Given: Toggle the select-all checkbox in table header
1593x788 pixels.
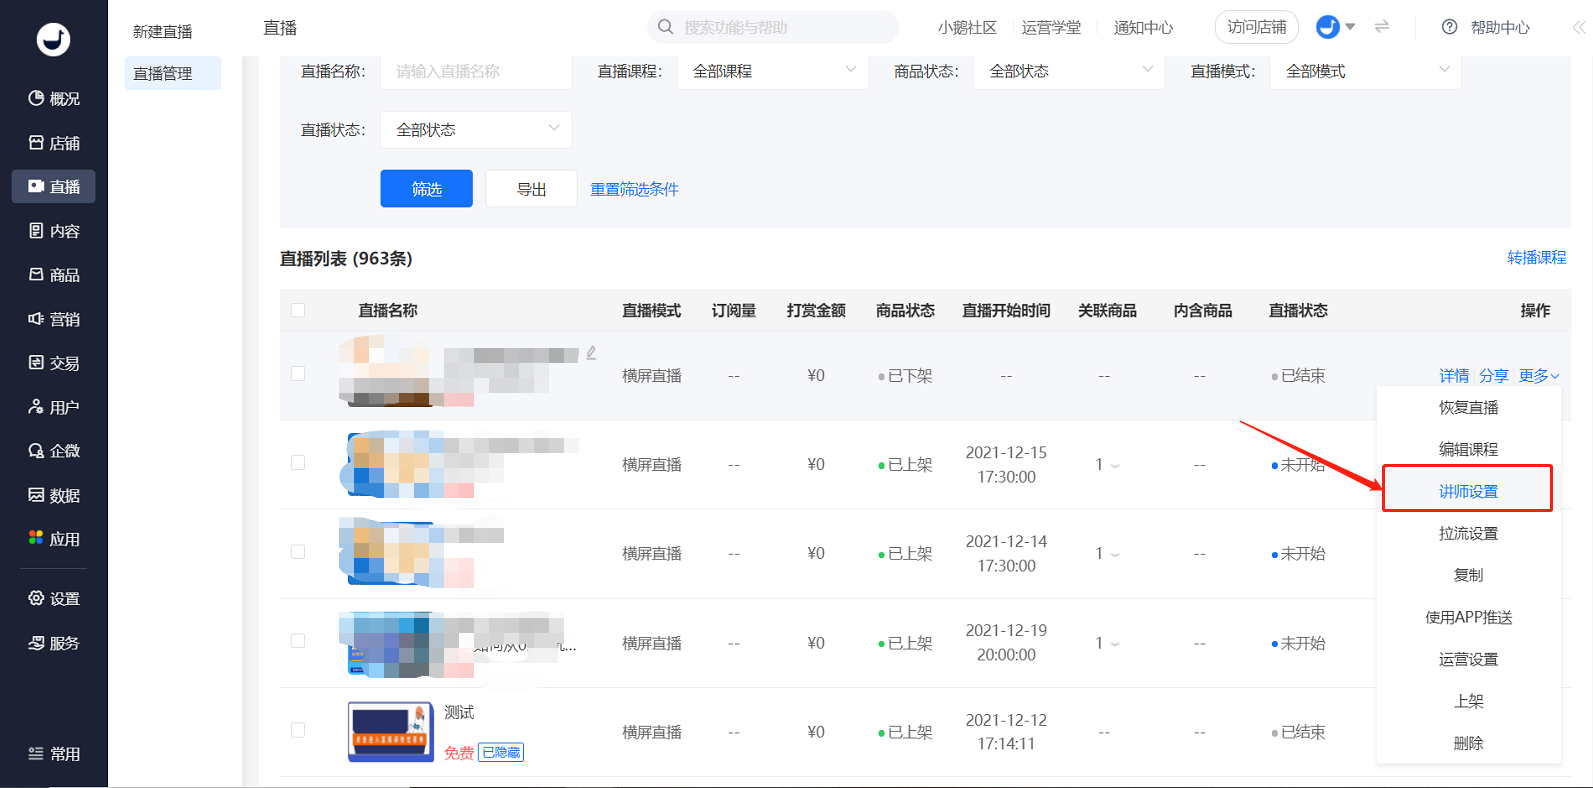Looking at the screenshot, I should click(x=298, y=310).
